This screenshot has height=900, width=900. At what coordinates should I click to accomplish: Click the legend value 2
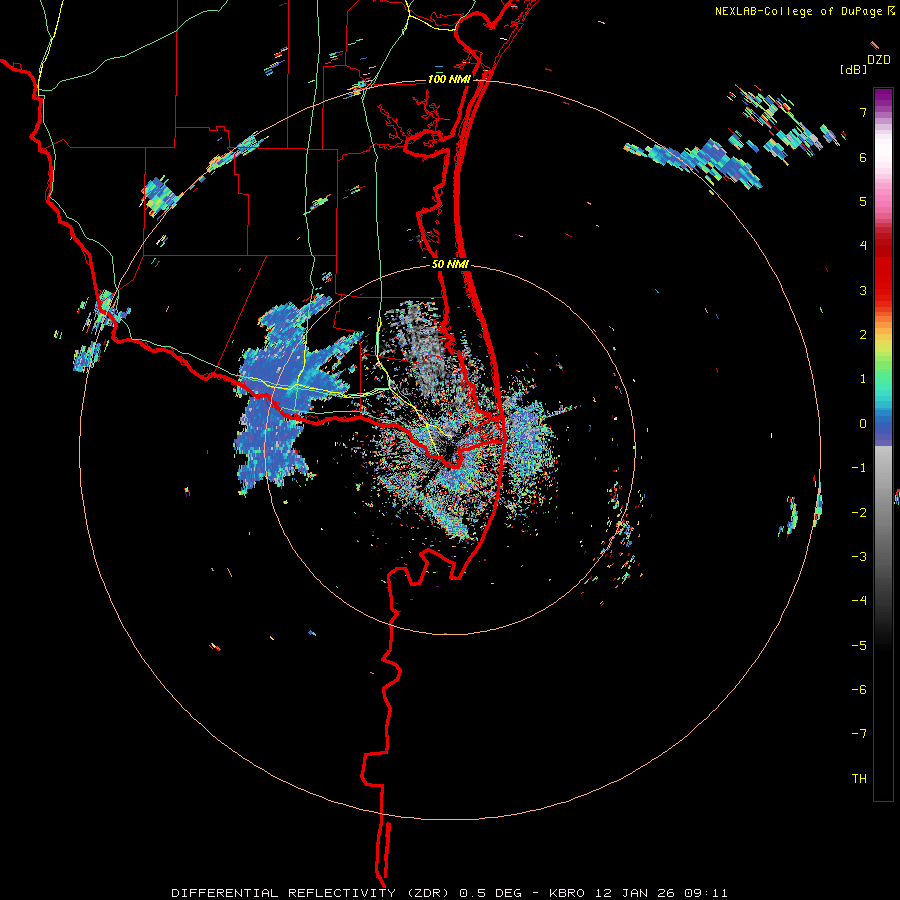(863, 335)
